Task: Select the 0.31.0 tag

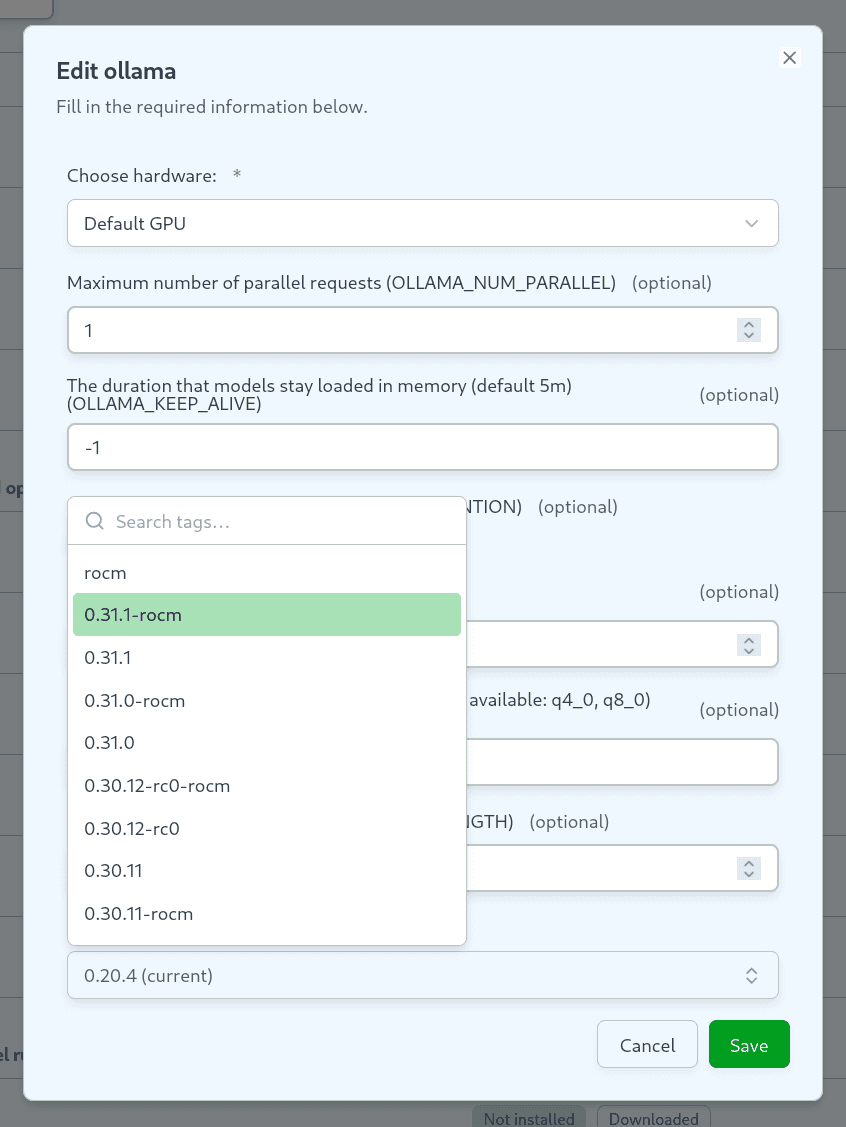Action: click(267, 742)
